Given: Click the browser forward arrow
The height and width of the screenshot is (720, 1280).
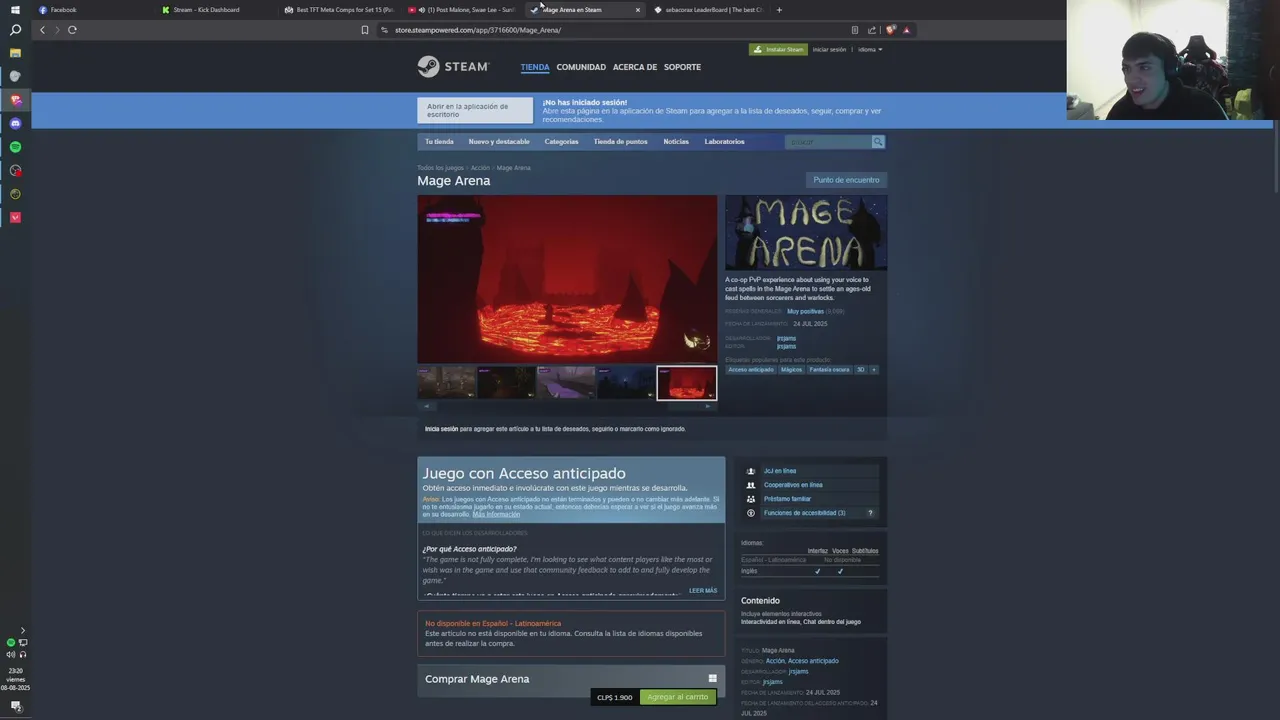Looking at the screenshot, I should tap(57, 30).
